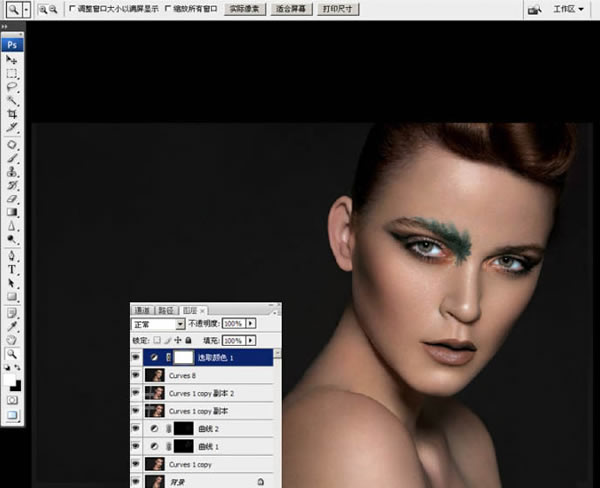The image size is (600, 488).
Task: Click the Zoom Out icon in options bar
Action: coord(53,9)
